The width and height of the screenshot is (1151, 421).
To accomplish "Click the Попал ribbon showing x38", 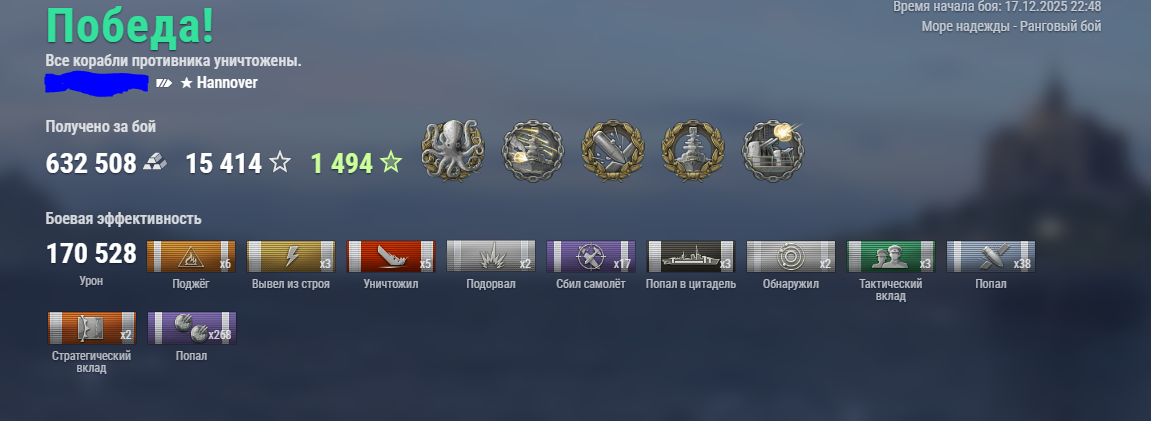I will tap(991, 257).
